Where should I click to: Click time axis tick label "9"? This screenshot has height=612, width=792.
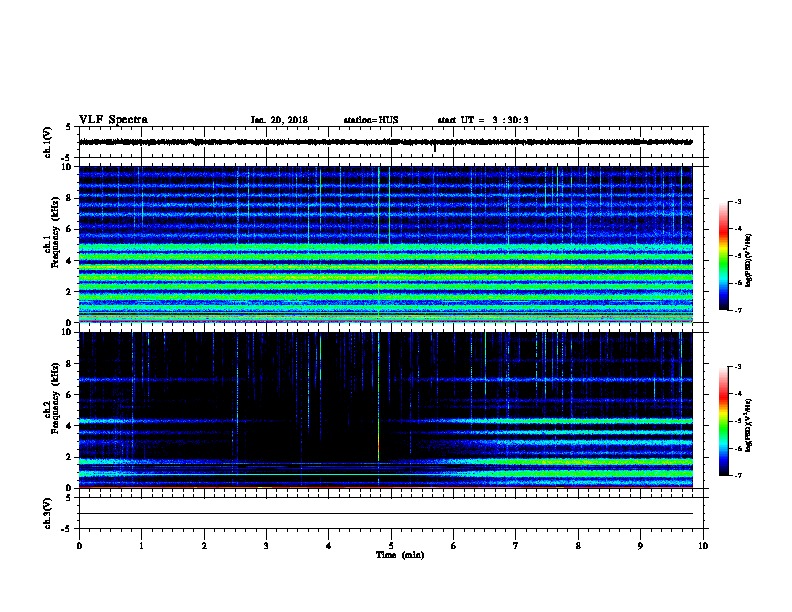click(640, 546)
